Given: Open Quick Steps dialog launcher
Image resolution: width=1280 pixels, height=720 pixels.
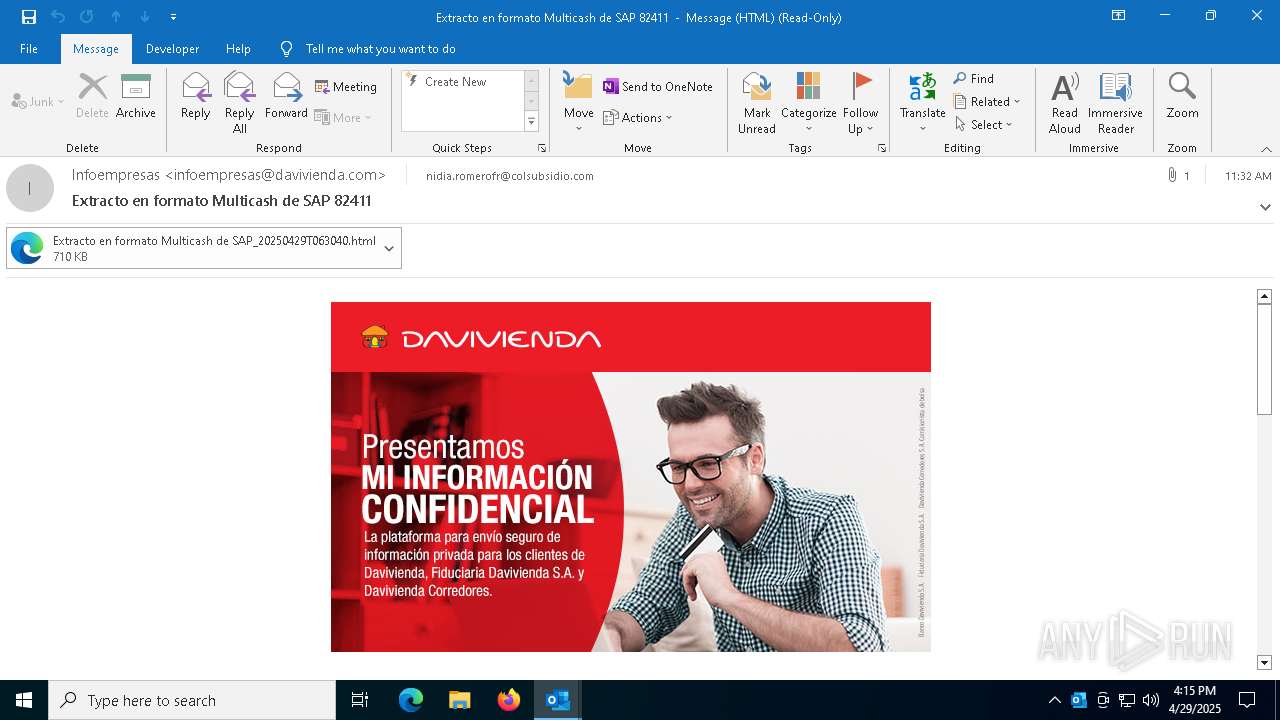Looking at the screenshot, I should pyautogui.click(x=542, y=148).
